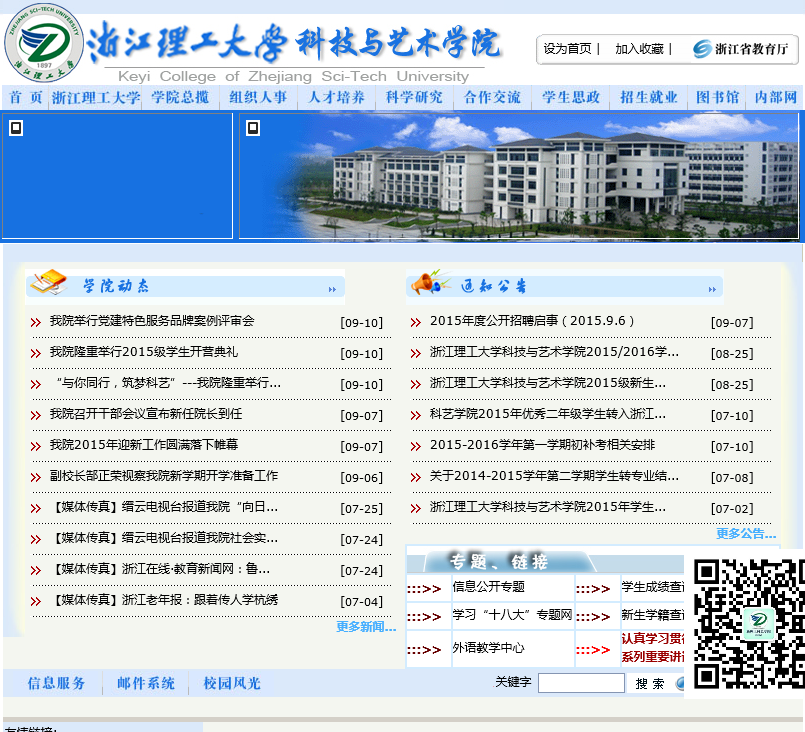Open news starting “与你同行，筑梦科艺”
This screenshot has height=732, width=805.
169,383
